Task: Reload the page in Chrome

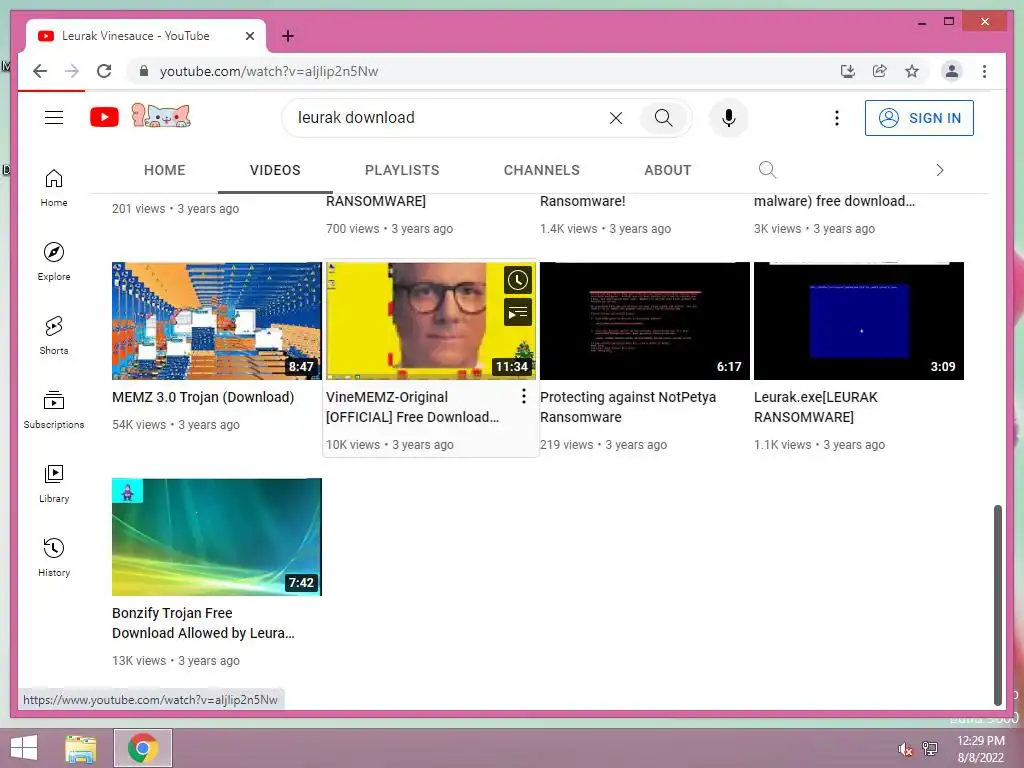Action: click(x=104, y=71)
